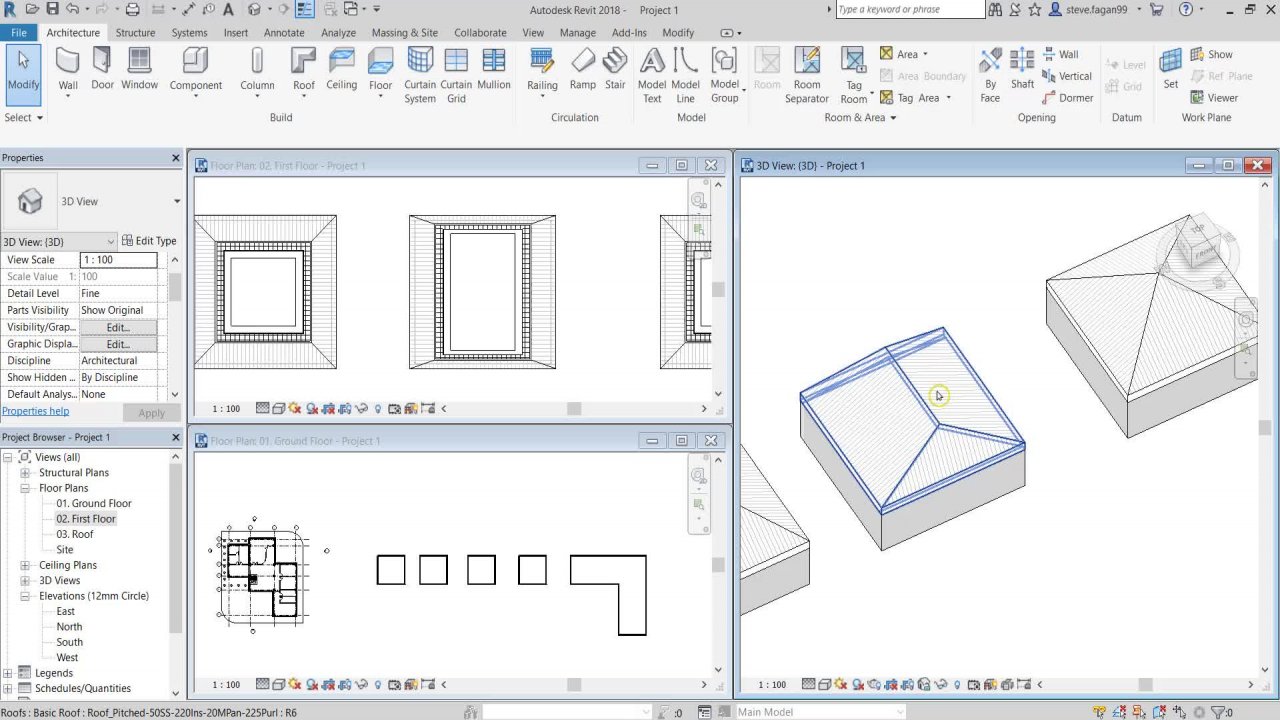This screenshot has width=1280, height=720.
Task: Toggle Temporary Hide/Isolate glasses icon
Action: 361,408
